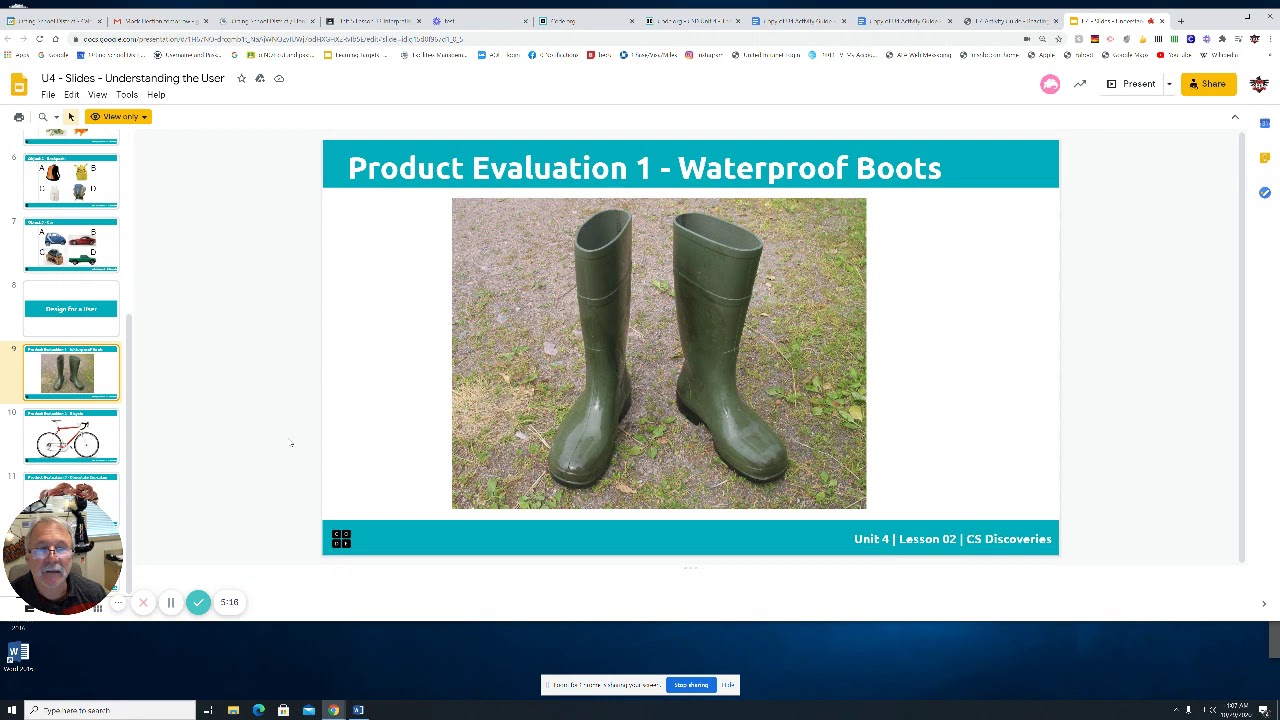
Task: Launch Microsoft Edge from the taskbar
Action: point(258,710)
